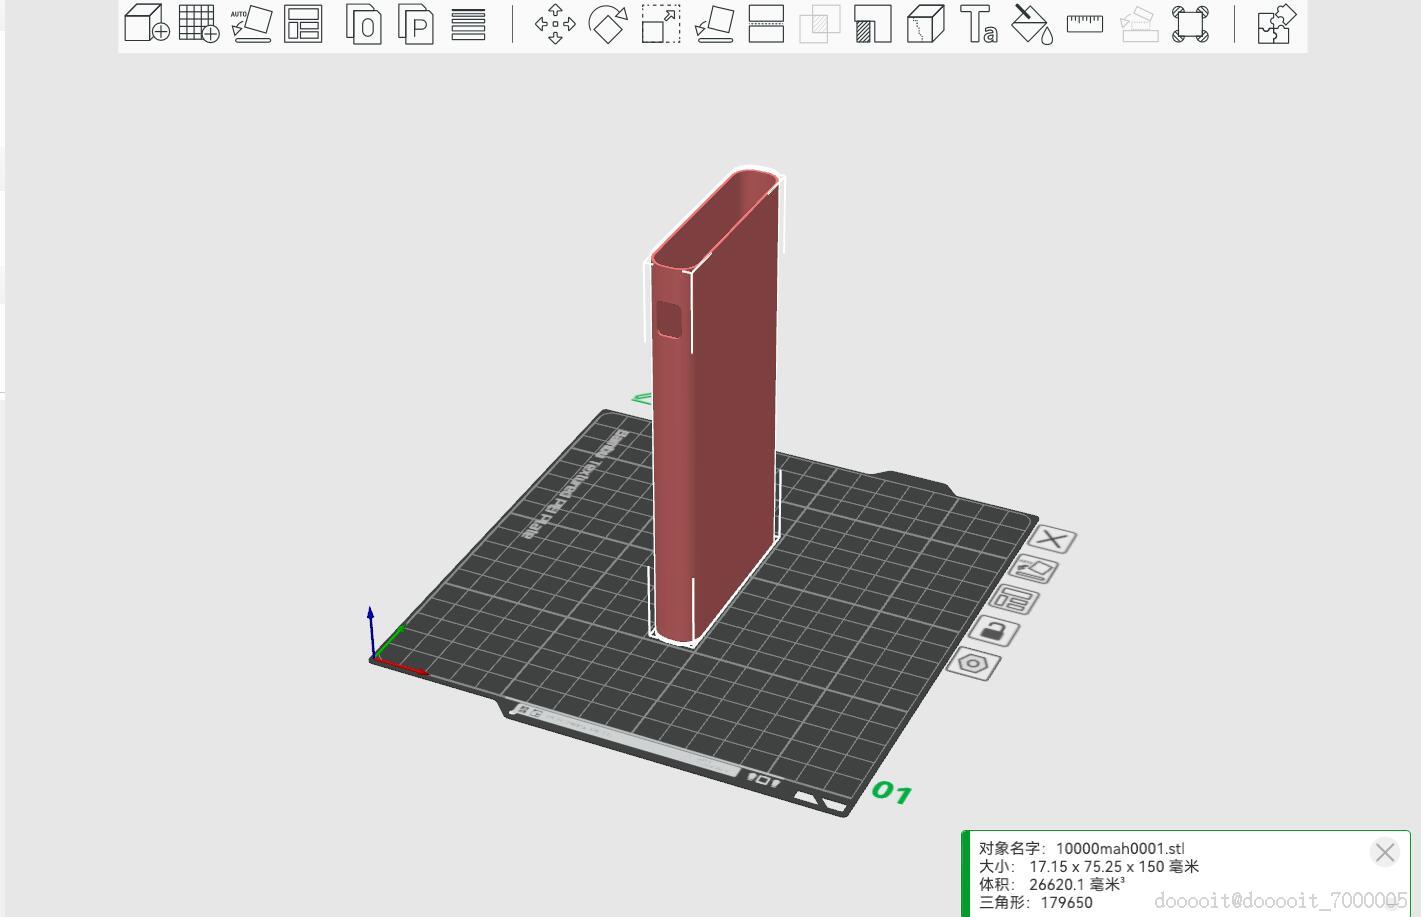This screenshot has height=917, width=1421.
Task: Select the red power bank case model
Action: click(x=714, y=405)
